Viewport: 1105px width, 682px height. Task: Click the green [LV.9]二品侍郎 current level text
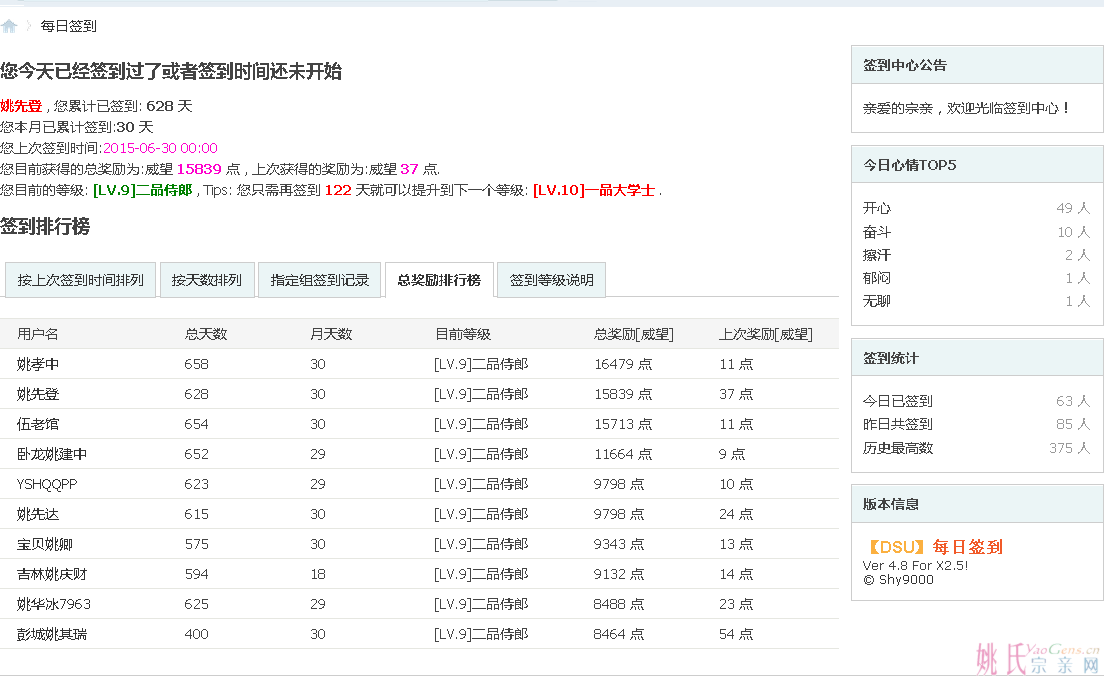click(142, 190)
